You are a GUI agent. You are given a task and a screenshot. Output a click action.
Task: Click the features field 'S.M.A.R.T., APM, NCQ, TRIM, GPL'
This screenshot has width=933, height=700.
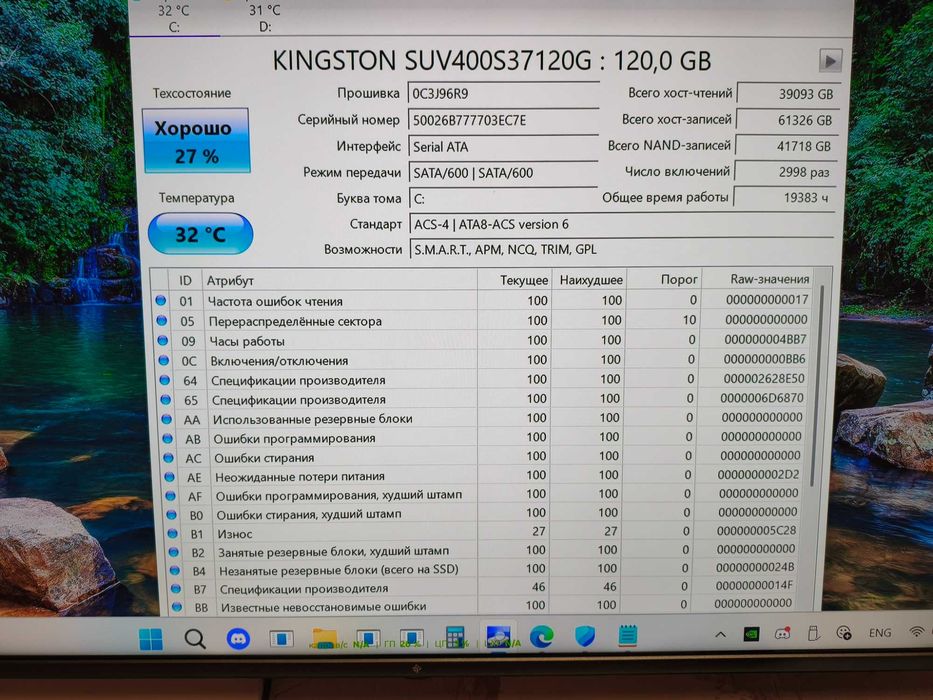621,249
